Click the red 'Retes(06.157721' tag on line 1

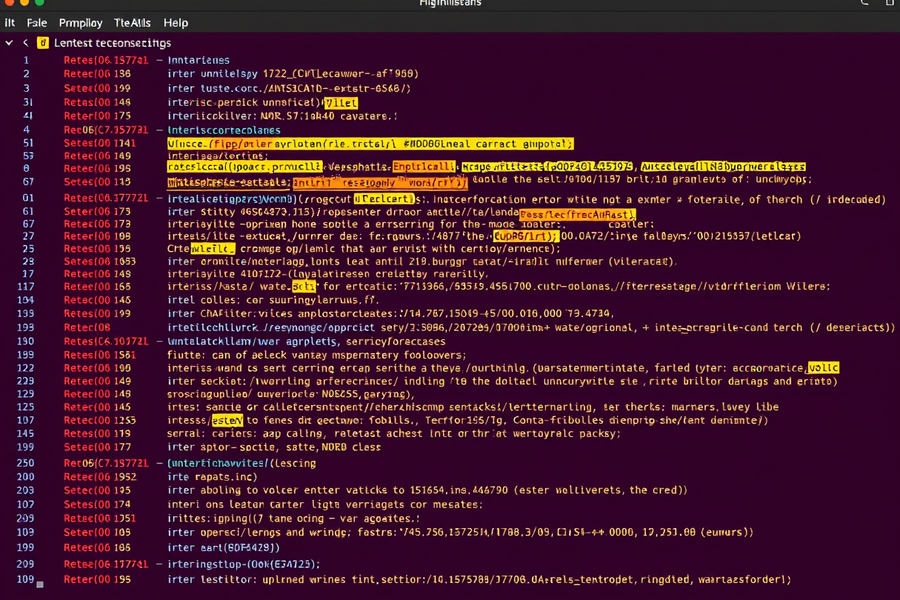[106, 60]
